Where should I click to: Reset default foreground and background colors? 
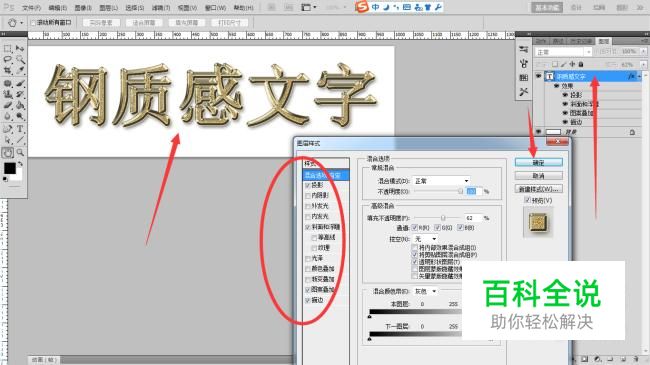point(5,179)
